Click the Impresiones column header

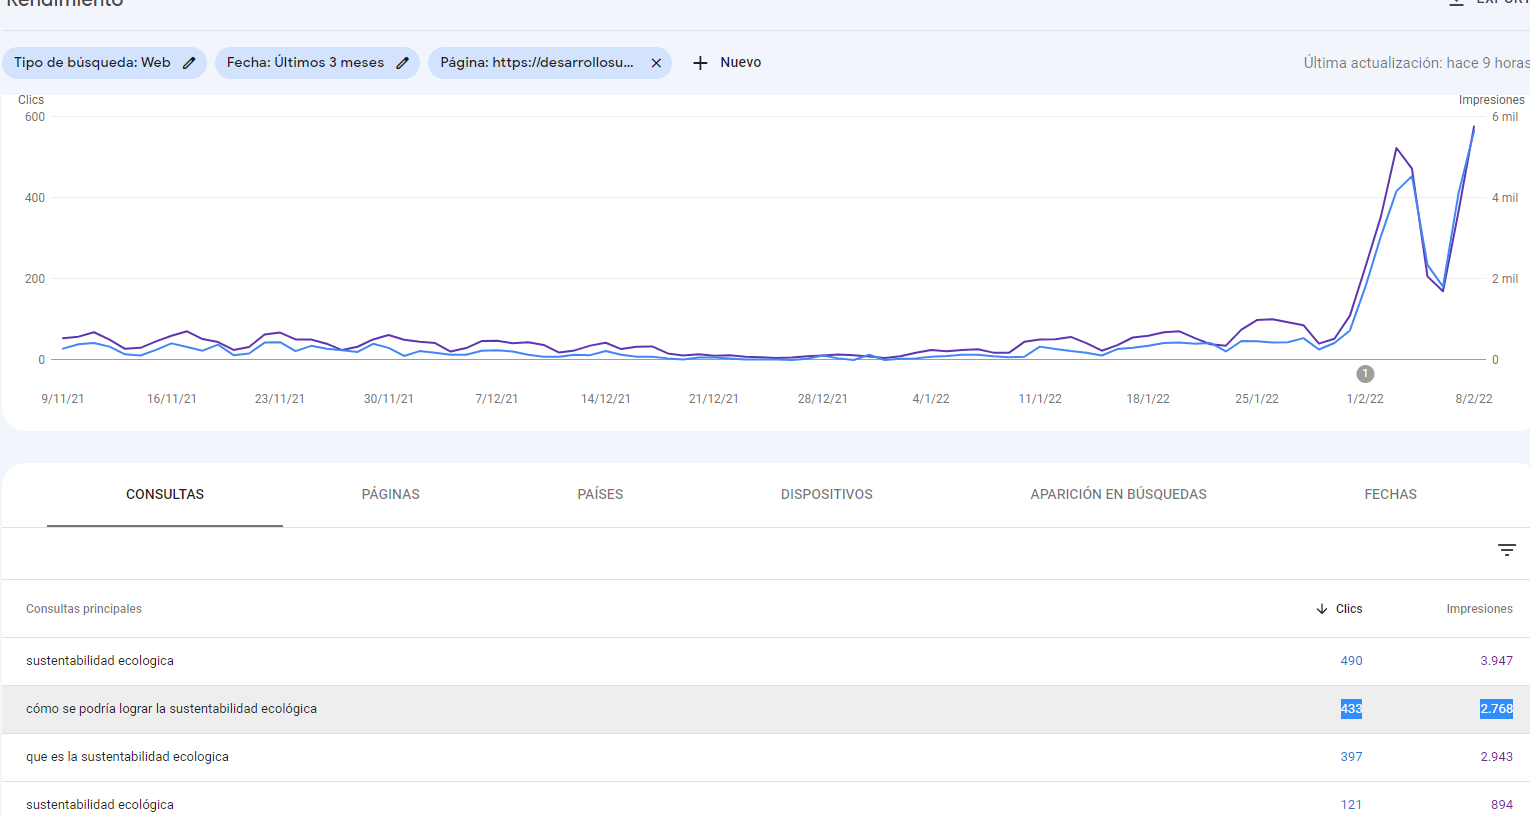click(x=1479, y=609)
